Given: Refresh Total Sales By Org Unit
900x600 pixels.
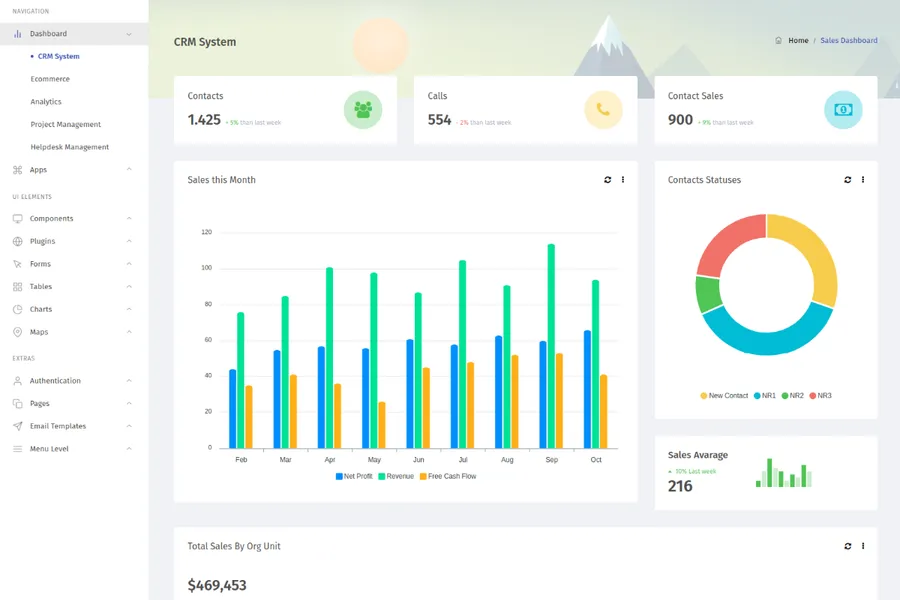Looking at the screenshot, I should click(x=847, y=546).
